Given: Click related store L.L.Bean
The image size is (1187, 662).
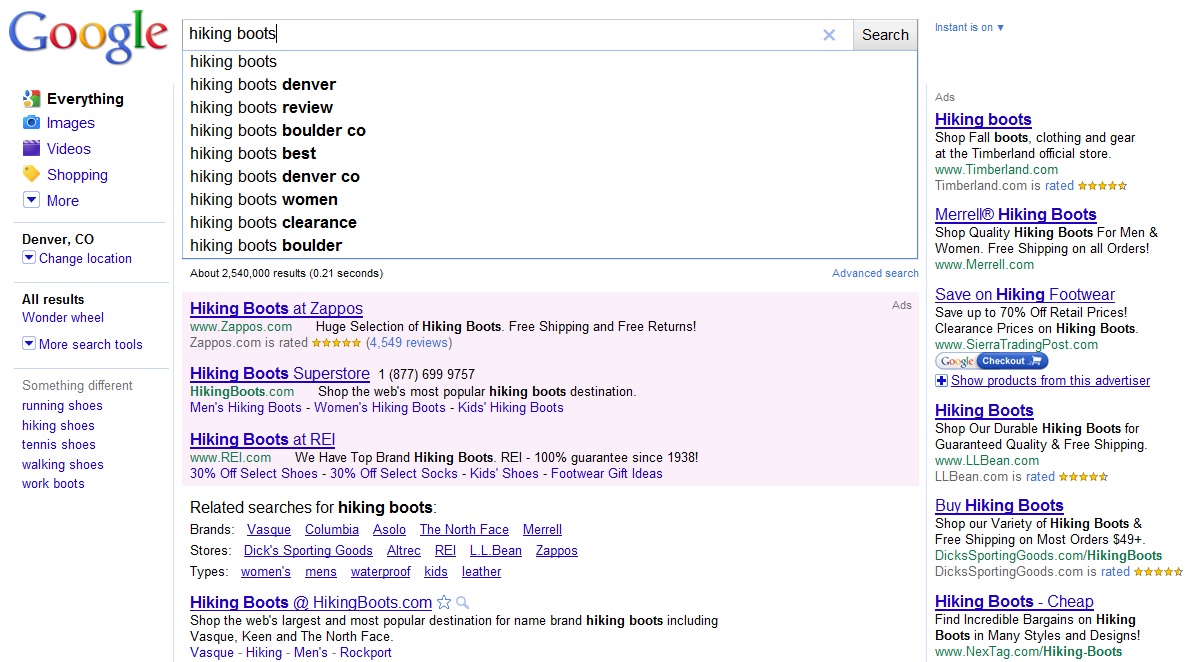Looking at the screenshot, I should click(496, 551).
